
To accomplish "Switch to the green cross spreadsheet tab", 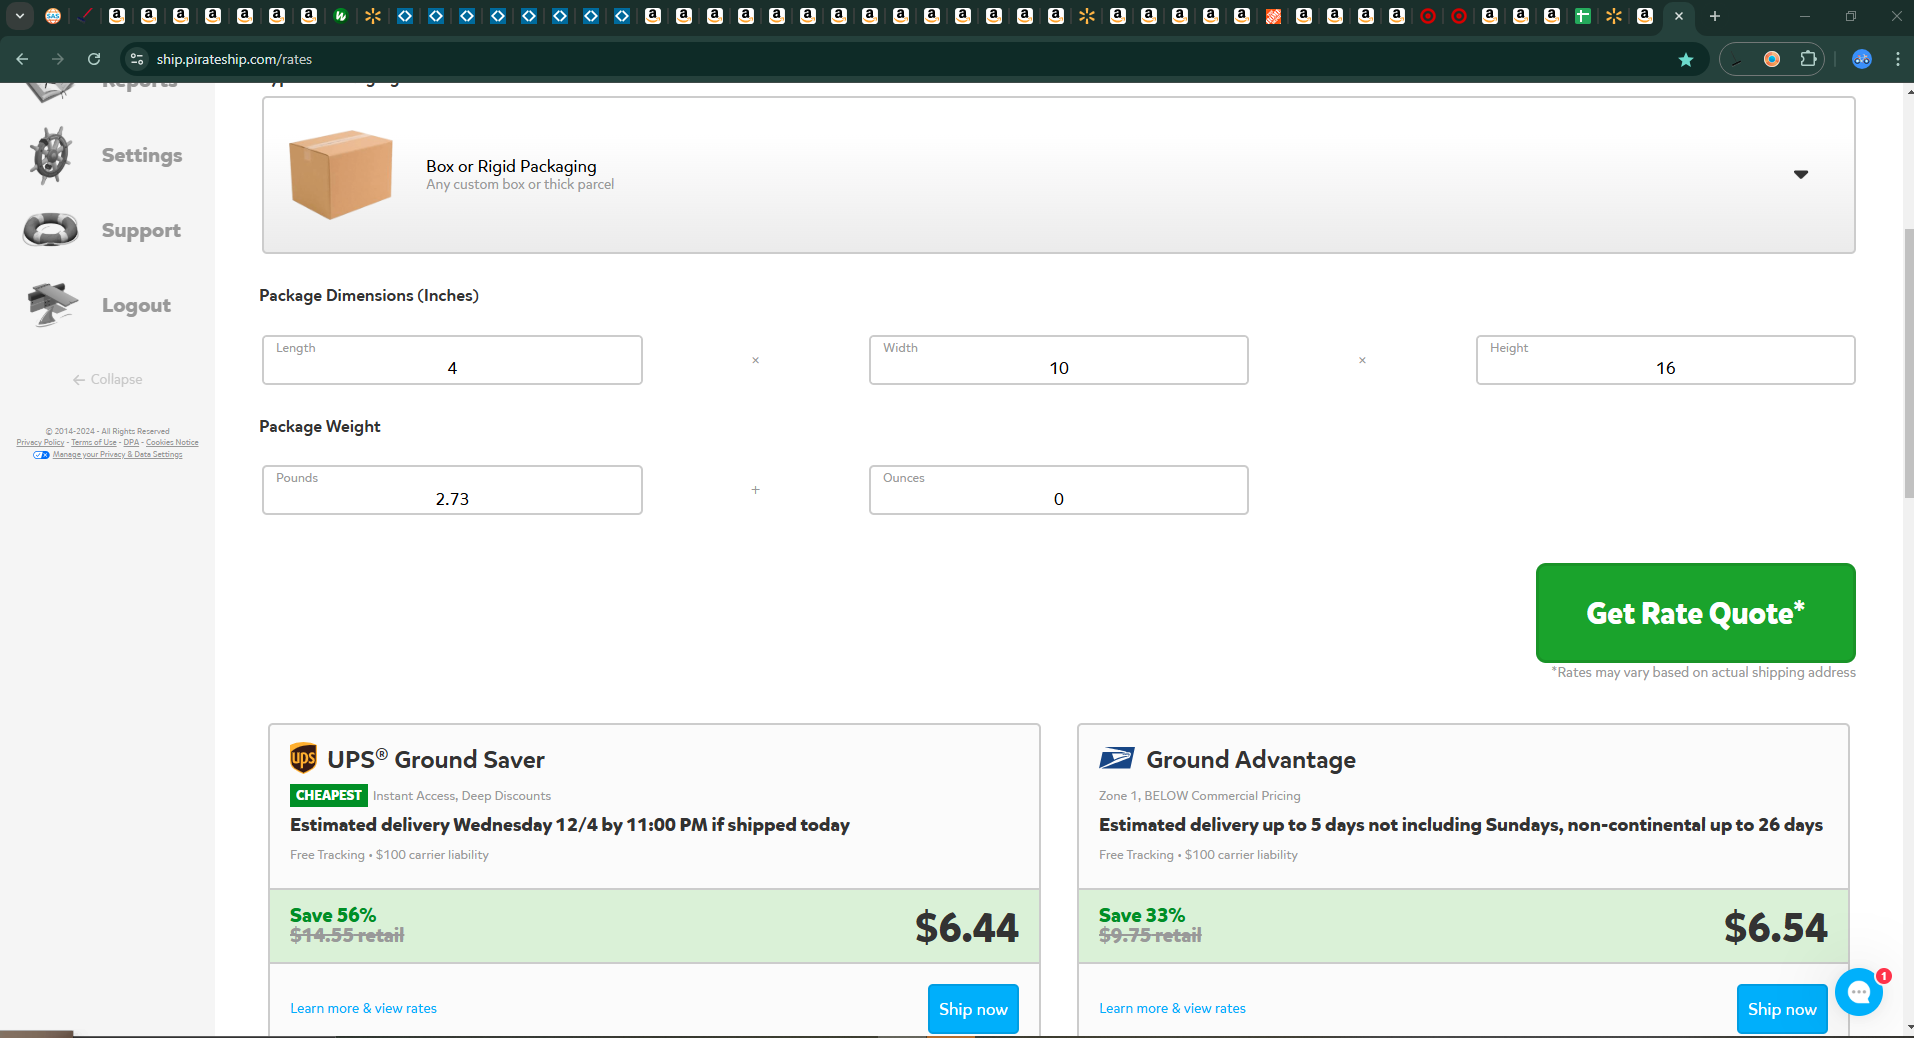I will point(1583,16).
